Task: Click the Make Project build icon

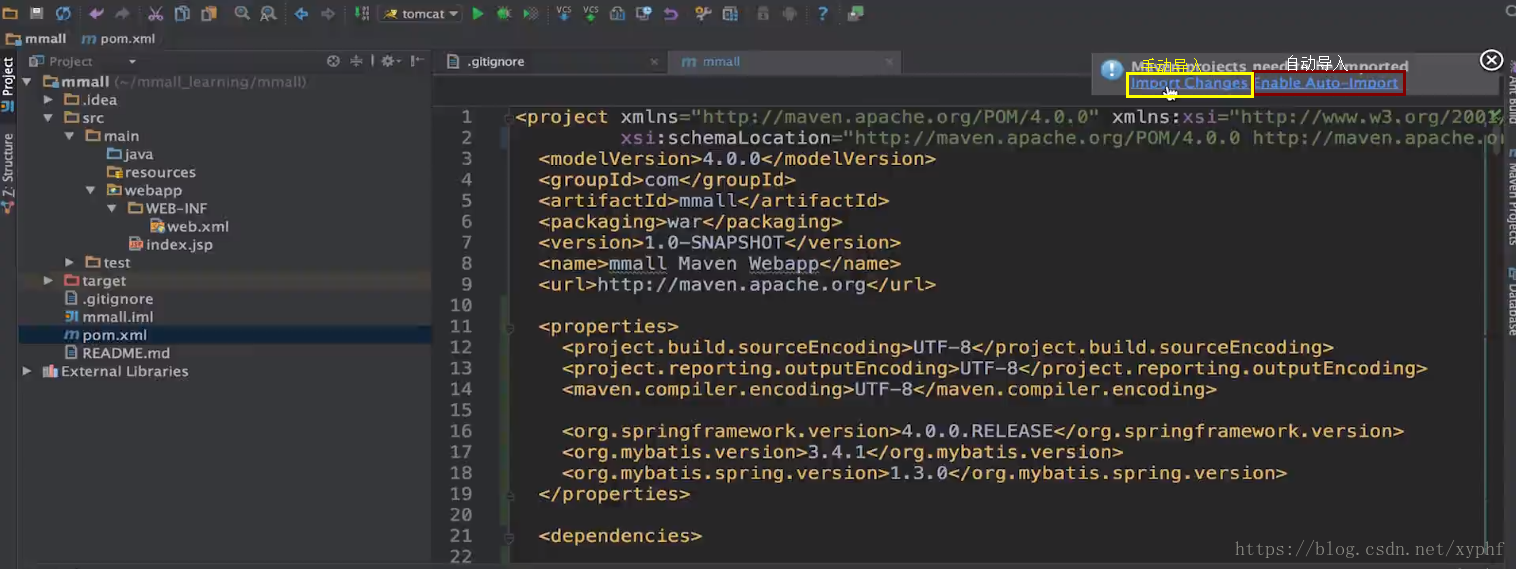Action: (361, 14)
